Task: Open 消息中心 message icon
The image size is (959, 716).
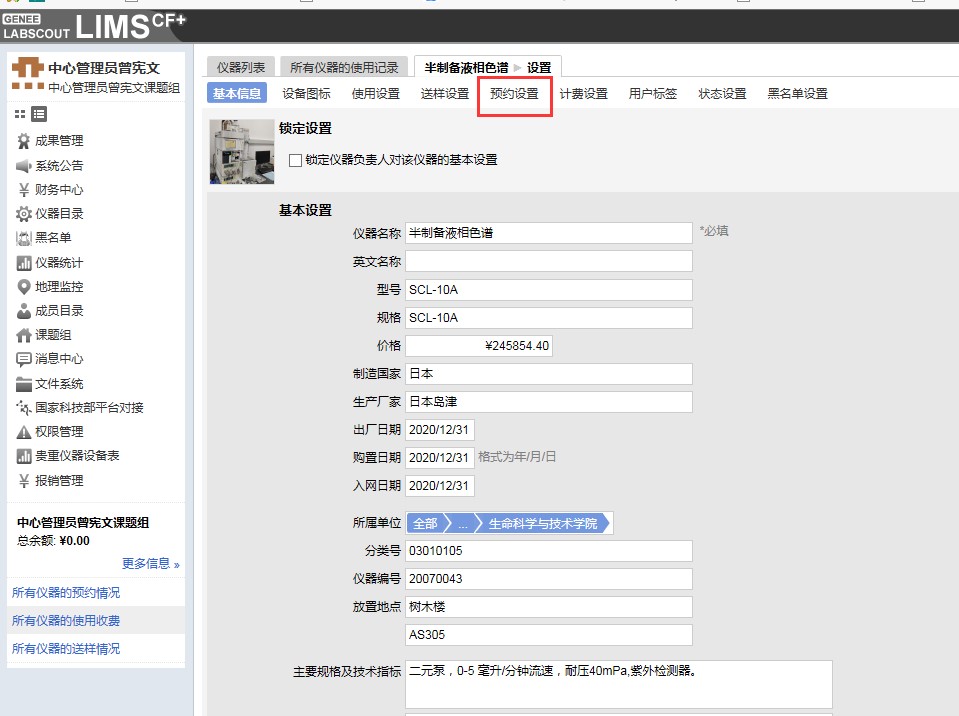Action: (x=25, y=359)
